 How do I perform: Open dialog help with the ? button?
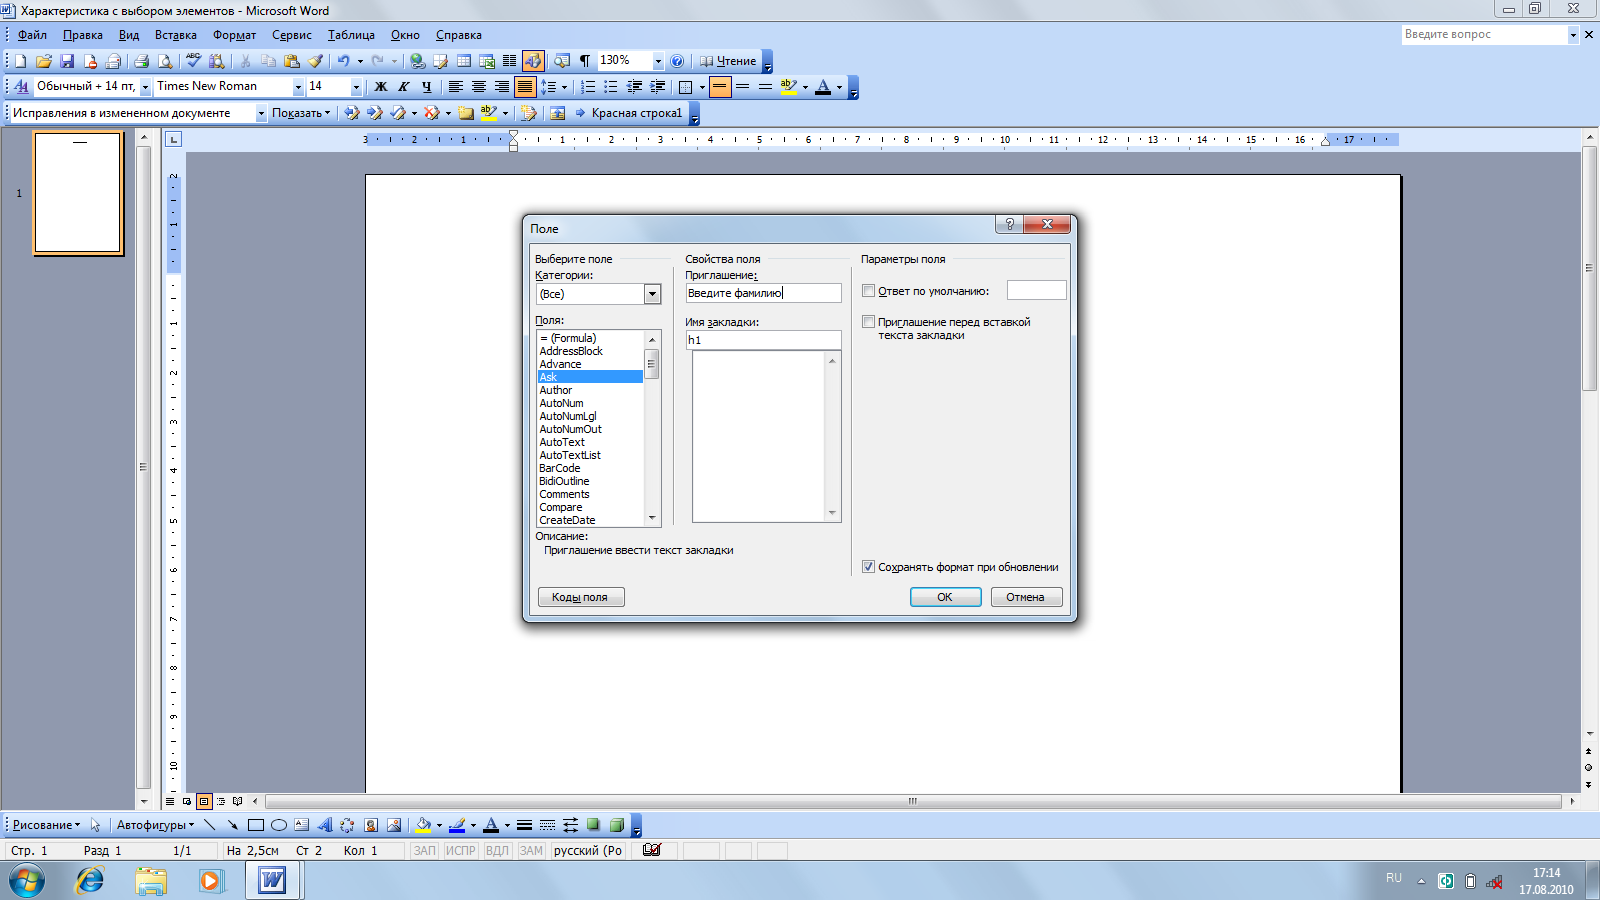[x=1009, y=224]
